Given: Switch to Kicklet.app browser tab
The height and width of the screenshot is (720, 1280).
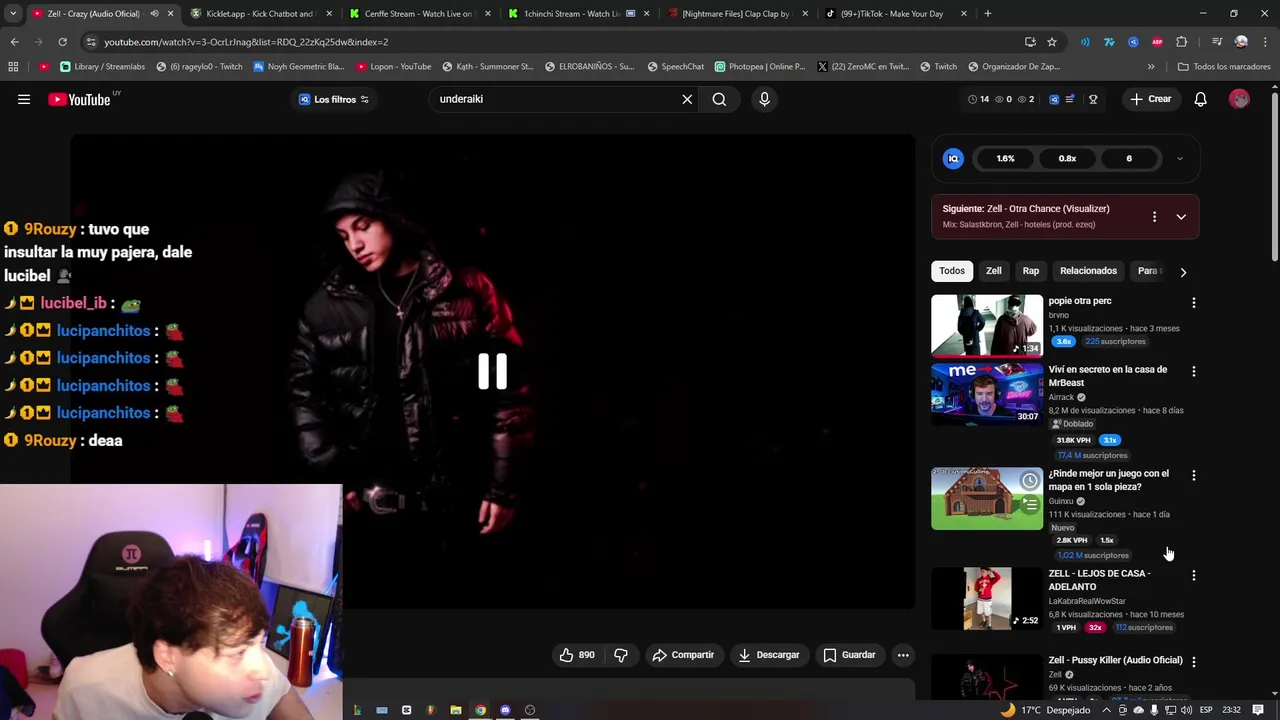Looking at the screenshot, I should (259, 14).
